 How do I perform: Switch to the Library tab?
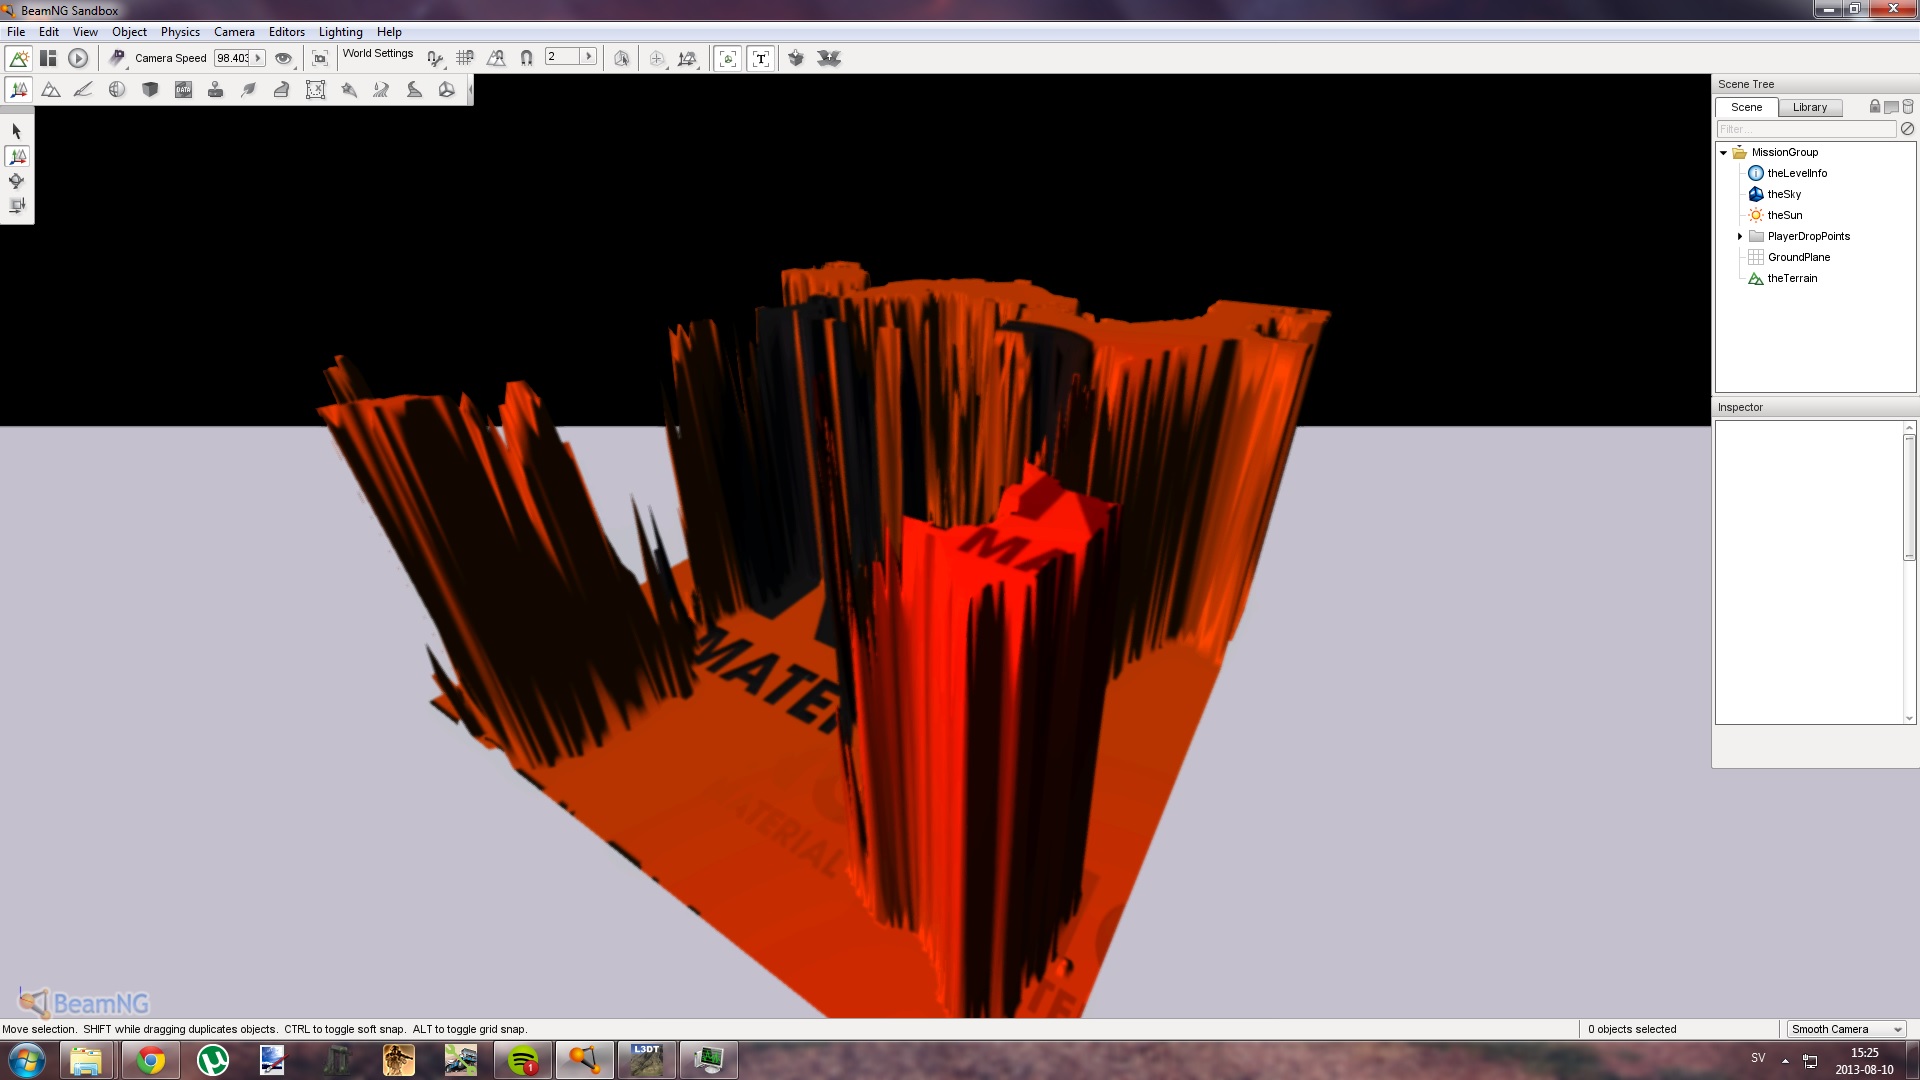1809,107
